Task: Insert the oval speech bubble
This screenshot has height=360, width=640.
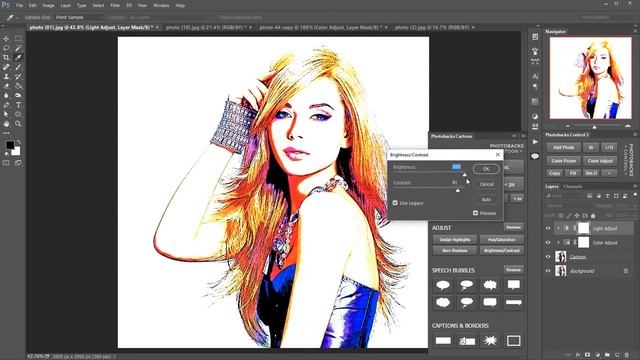Action: coord(443,285)
